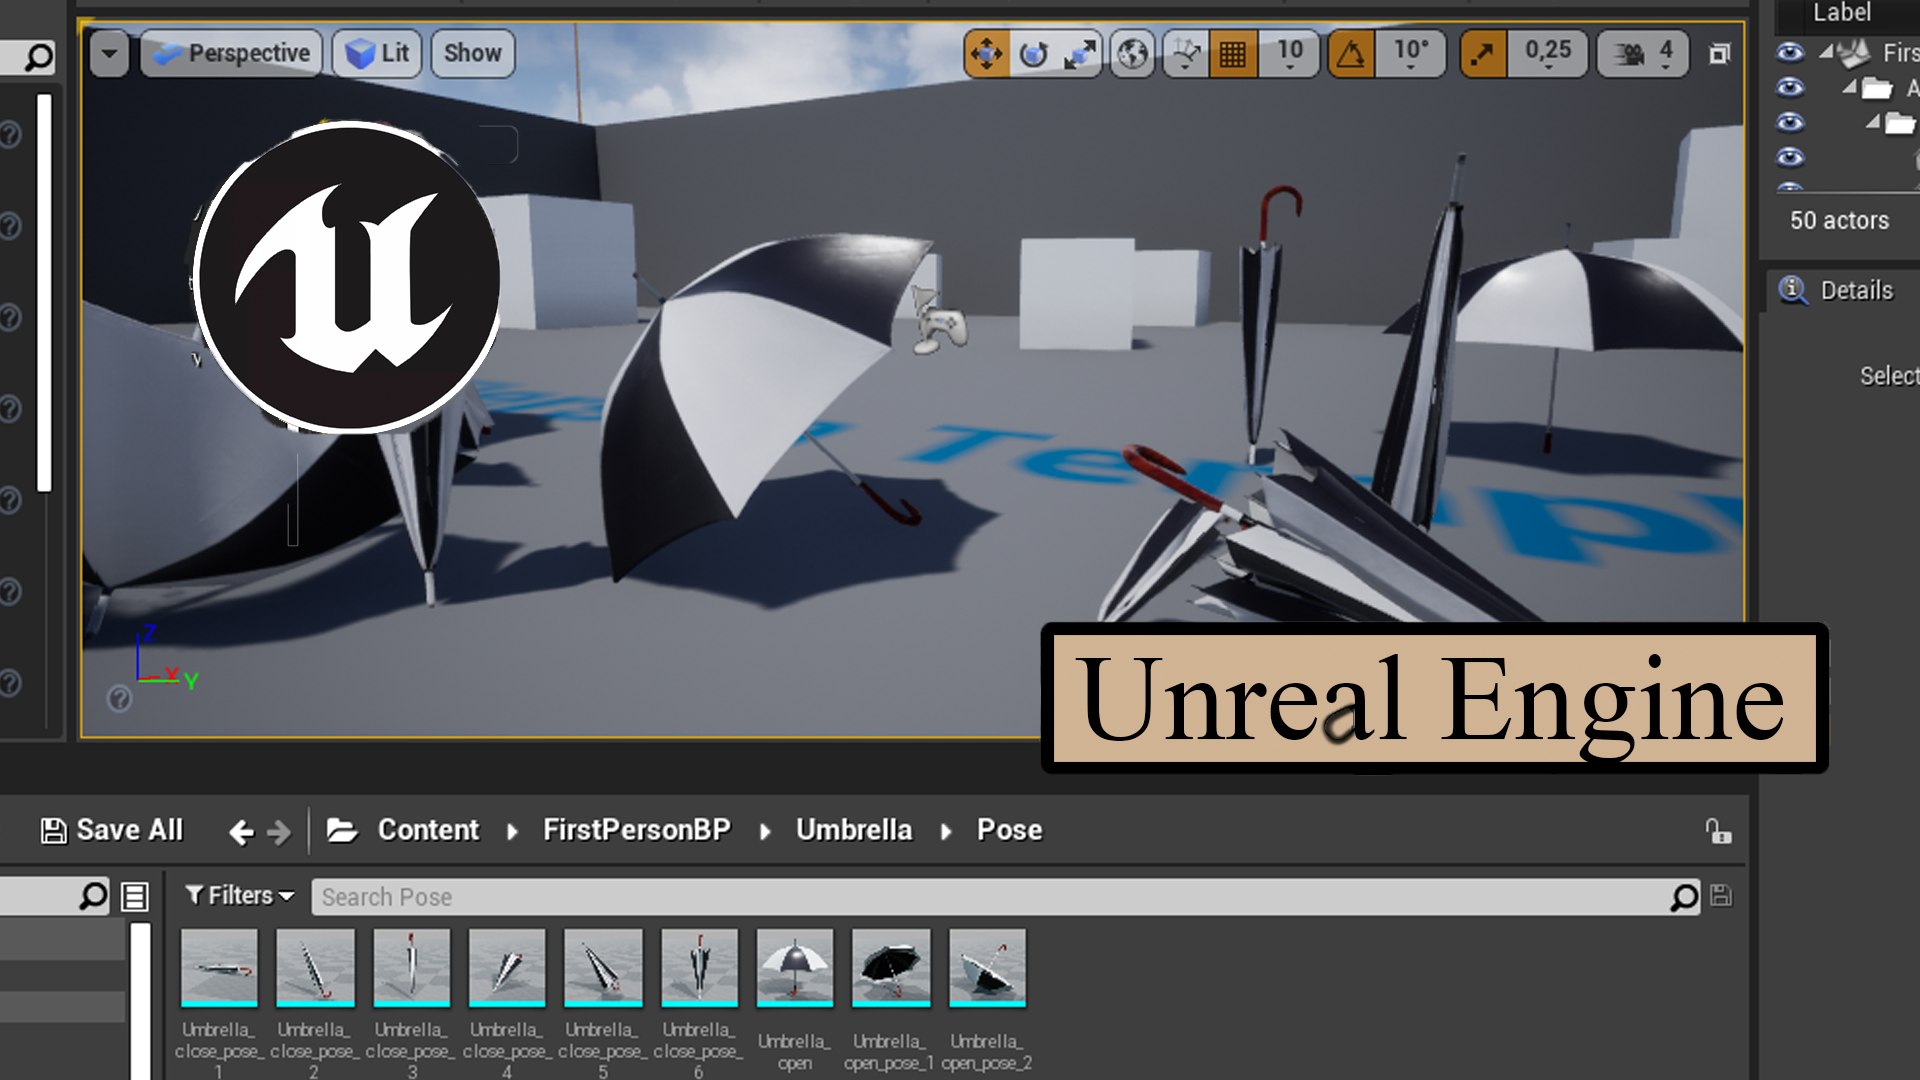1920x1080 pixels.
Task: Adjust camera speed 4 setting
Action: [x=1643, y=53]
